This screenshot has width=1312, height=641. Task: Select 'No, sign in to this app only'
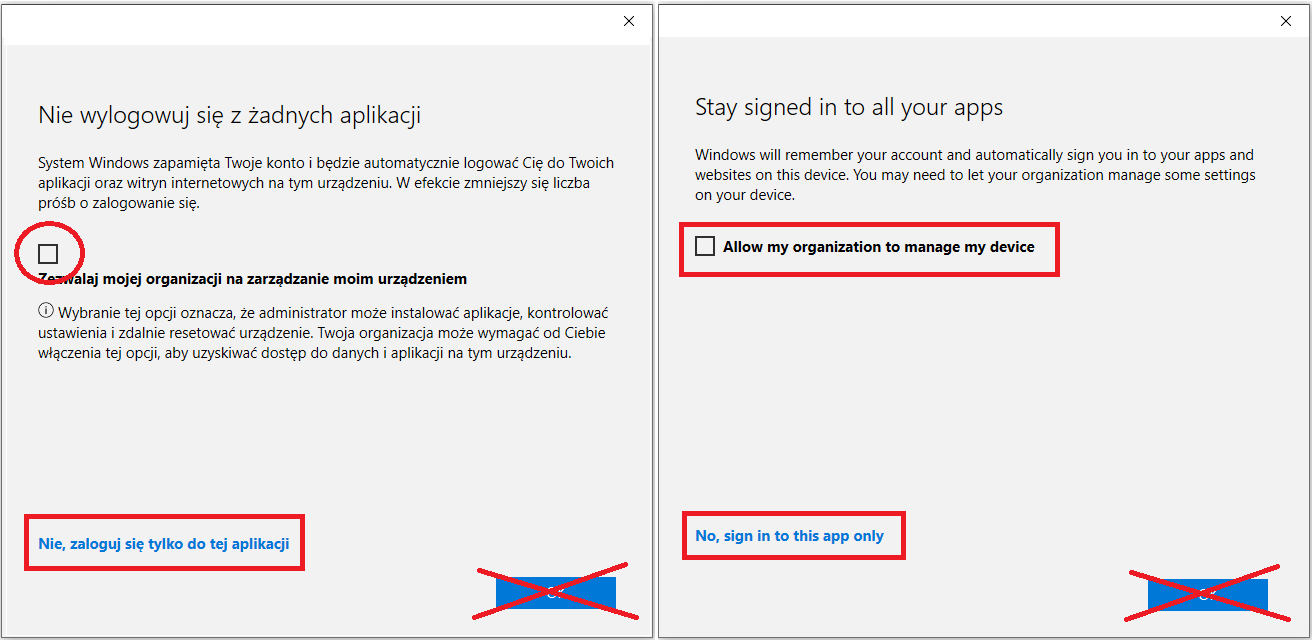tap(790, 536)
